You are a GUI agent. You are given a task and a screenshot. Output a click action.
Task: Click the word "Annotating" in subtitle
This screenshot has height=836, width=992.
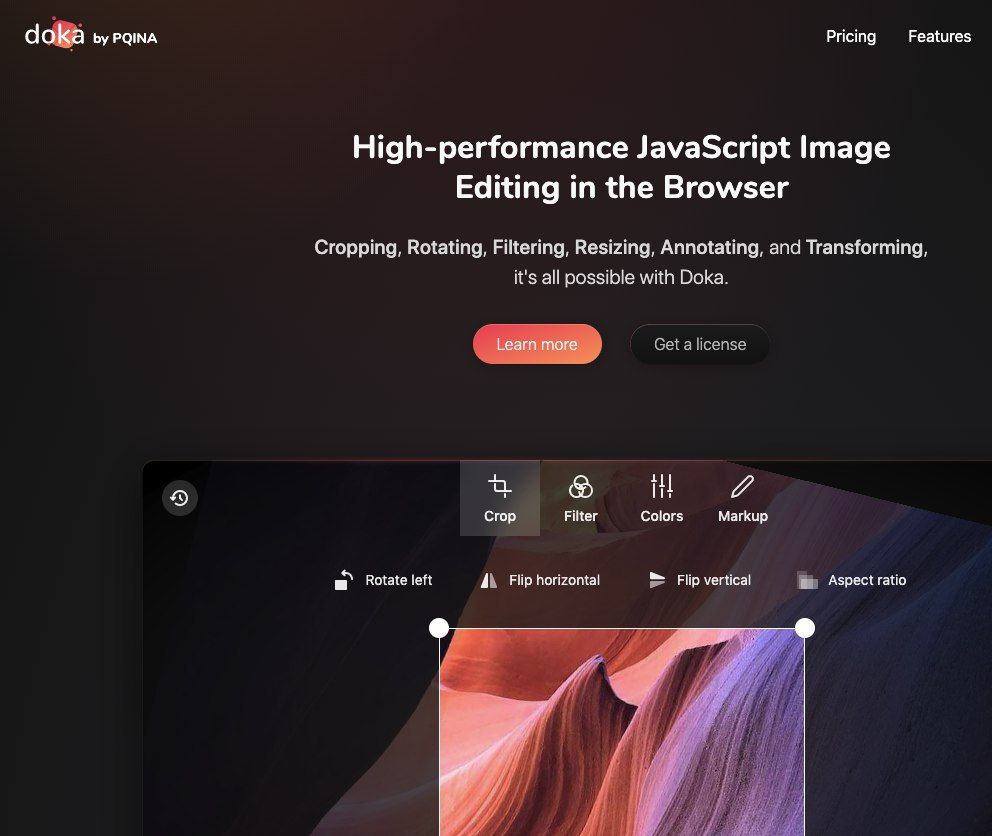pos(709,247)
